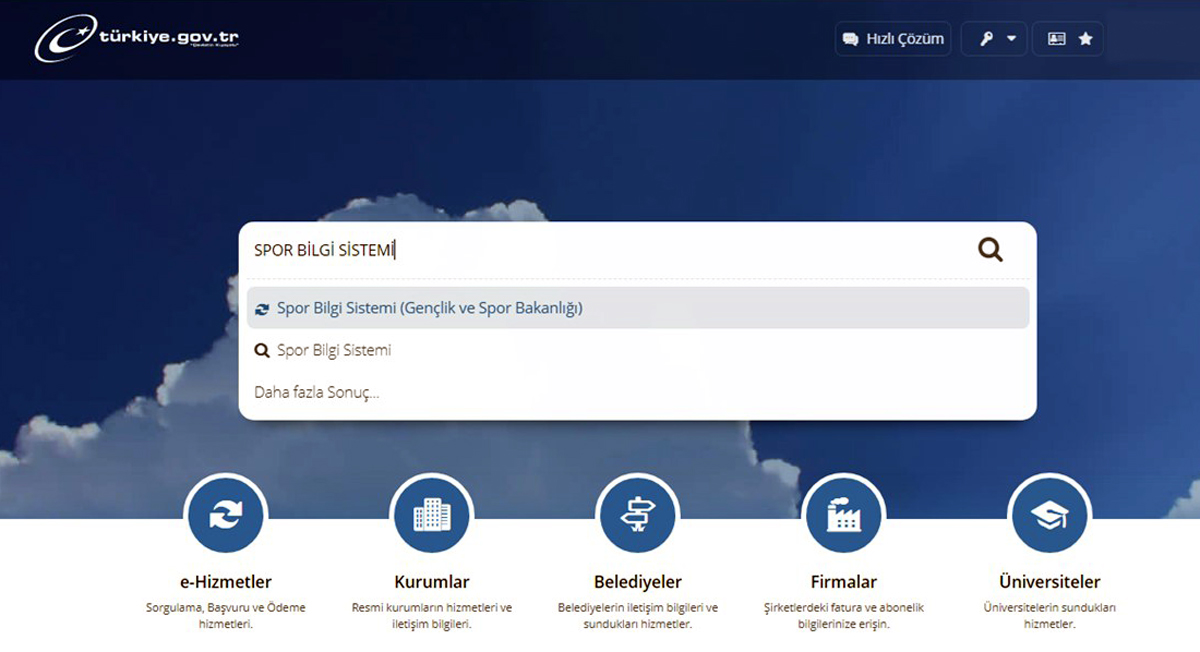Go to the e-Hizmetler heading link

coord(226,582)
